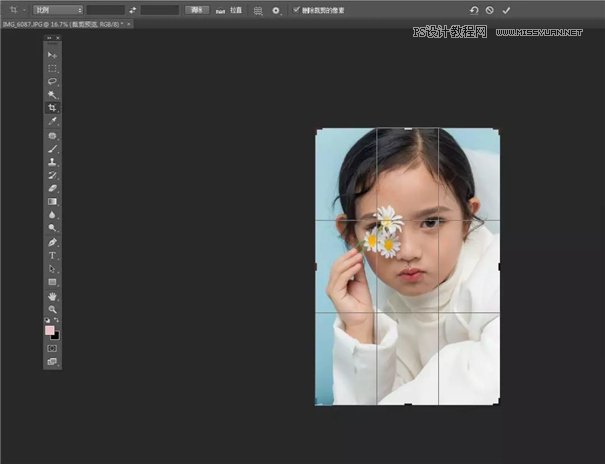605x464 pixels.
Task: Toggle Quick Mask mode
Action: (x=52, y=348)
